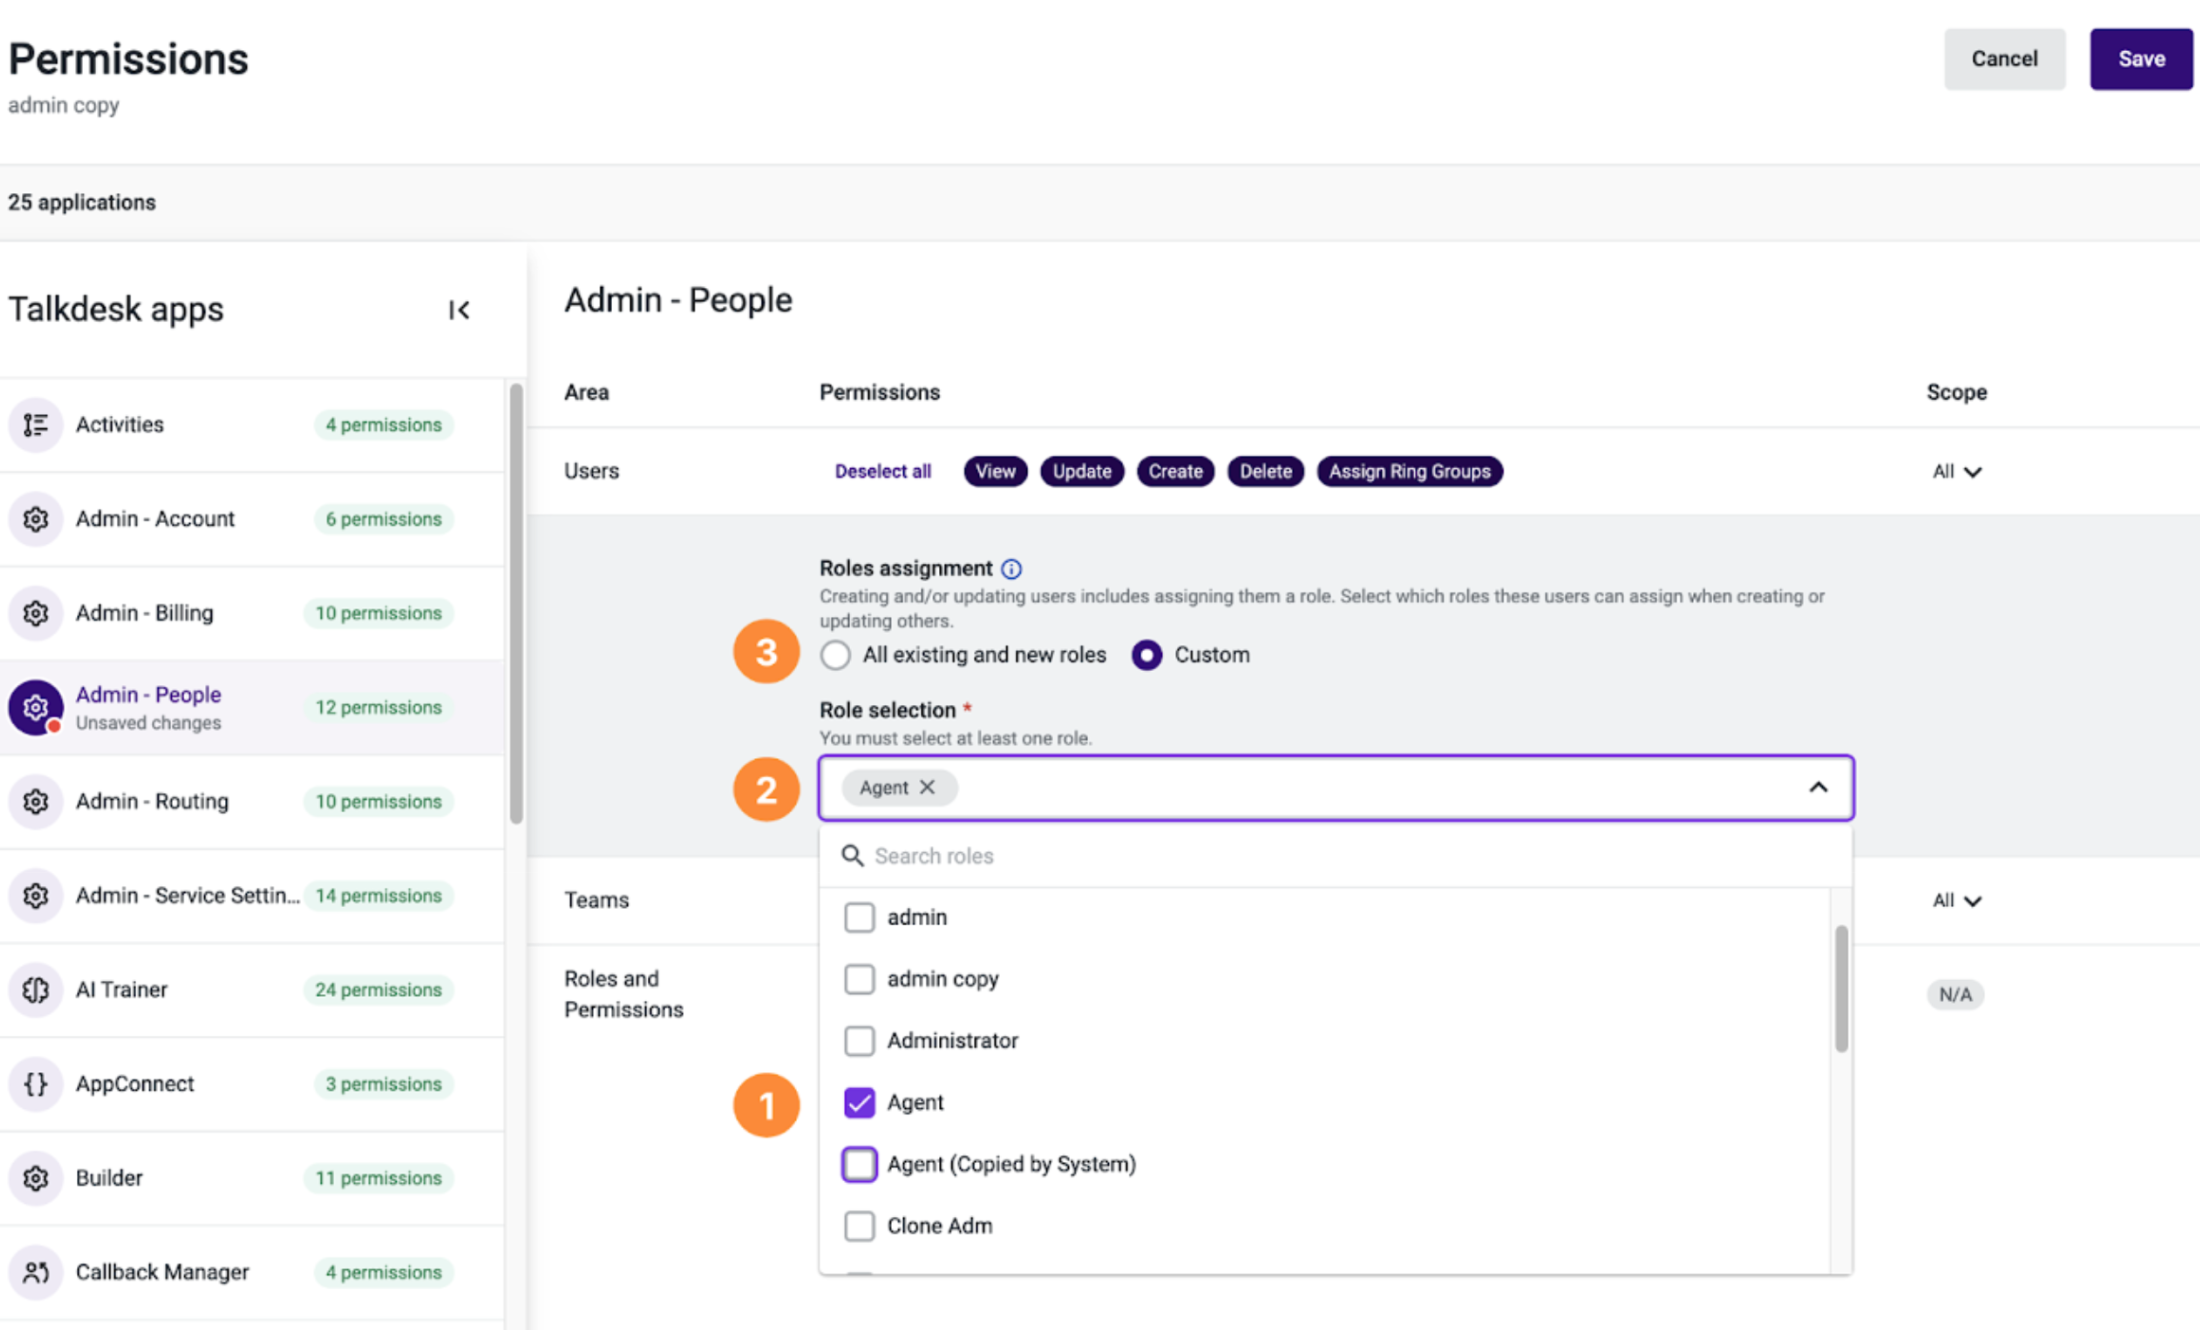Check the admin copy role checkbox

point(859,979)
